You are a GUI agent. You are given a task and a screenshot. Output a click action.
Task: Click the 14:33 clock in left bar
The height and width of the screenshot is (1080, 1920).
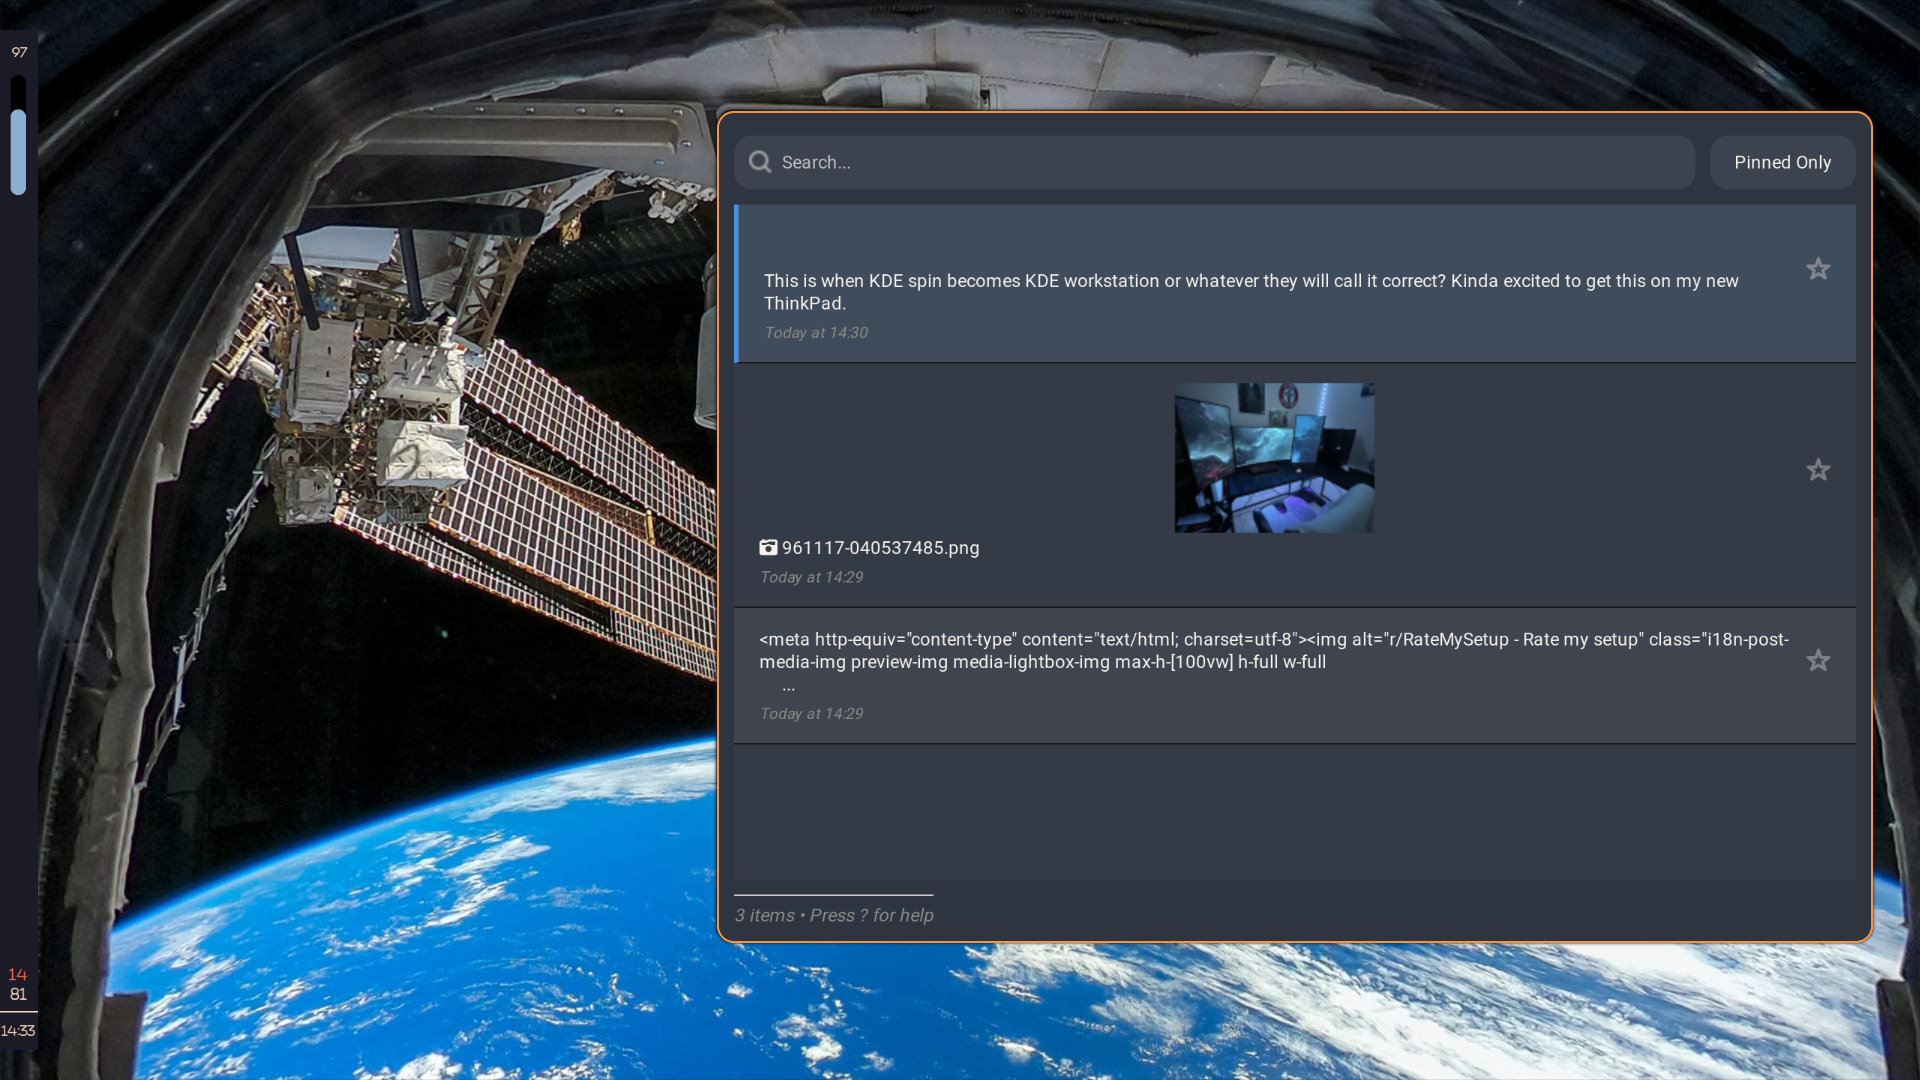[x=18, y=1031]
